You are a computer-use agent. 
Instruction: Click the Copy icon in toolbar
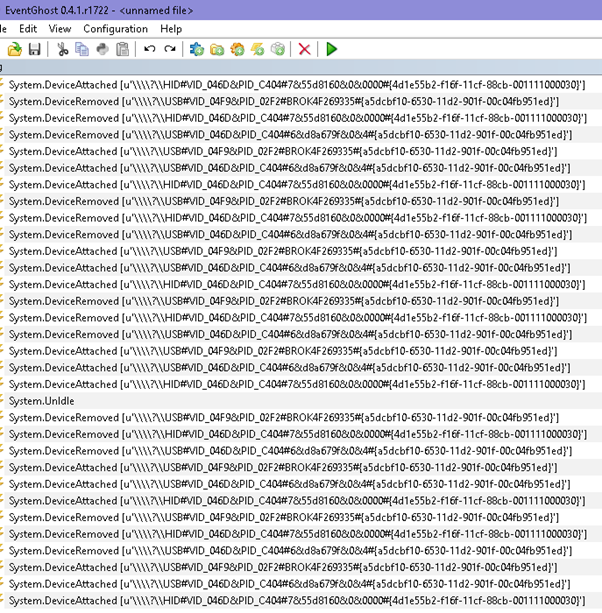[x=82, y=50]
